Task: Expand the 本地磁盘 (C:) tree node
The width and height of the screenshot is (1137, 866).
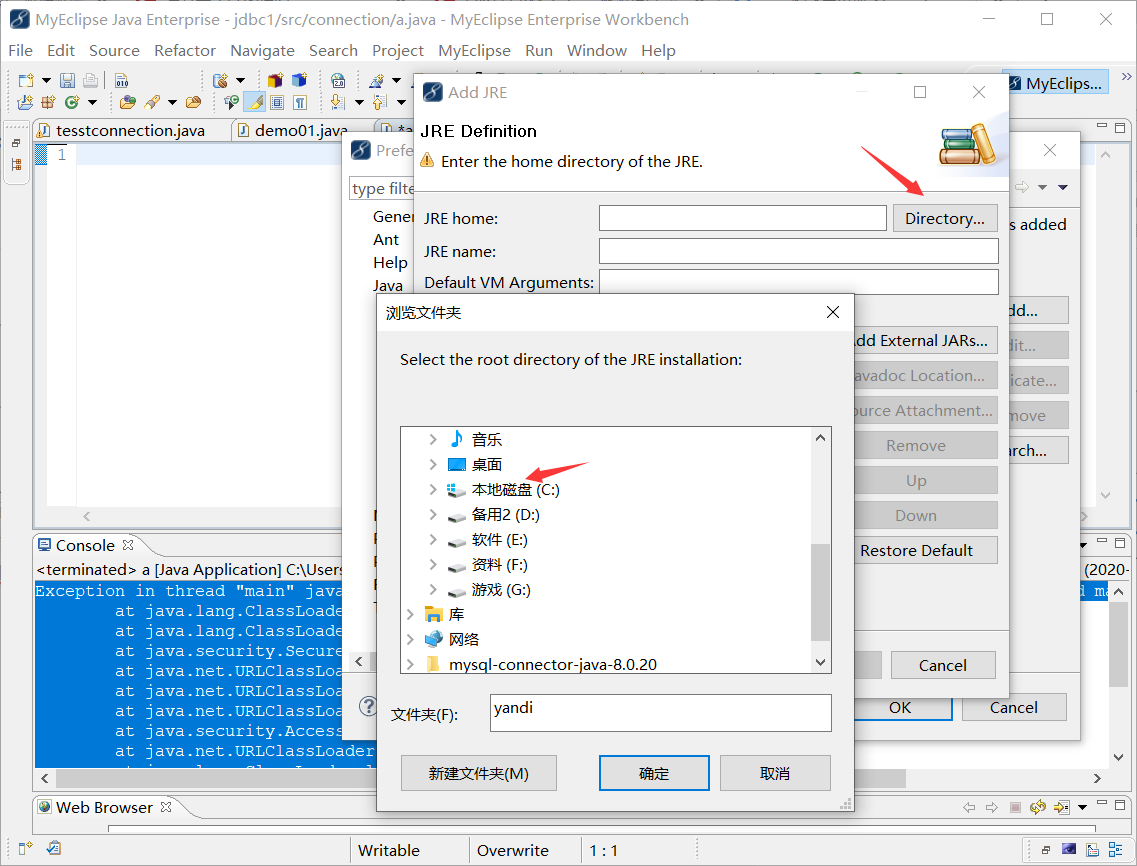Action: point(432,490)
